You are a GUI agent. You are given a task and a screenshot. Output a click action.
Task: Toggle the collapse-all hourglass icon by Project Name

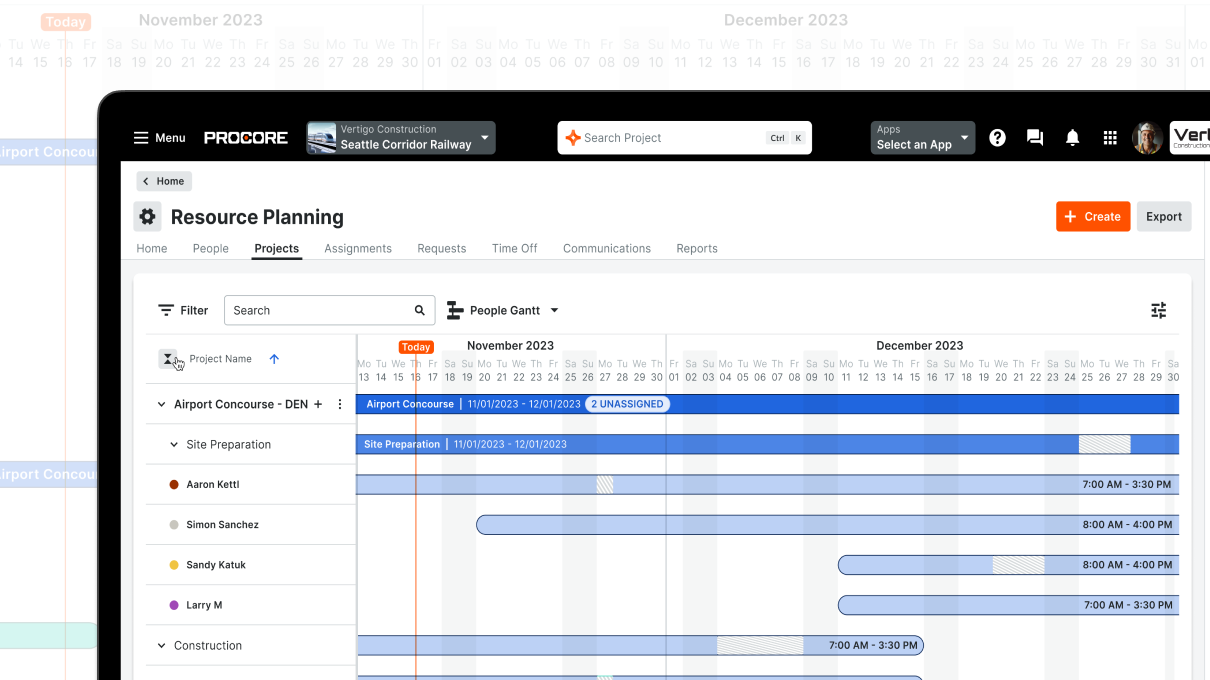tap(168, 358)
